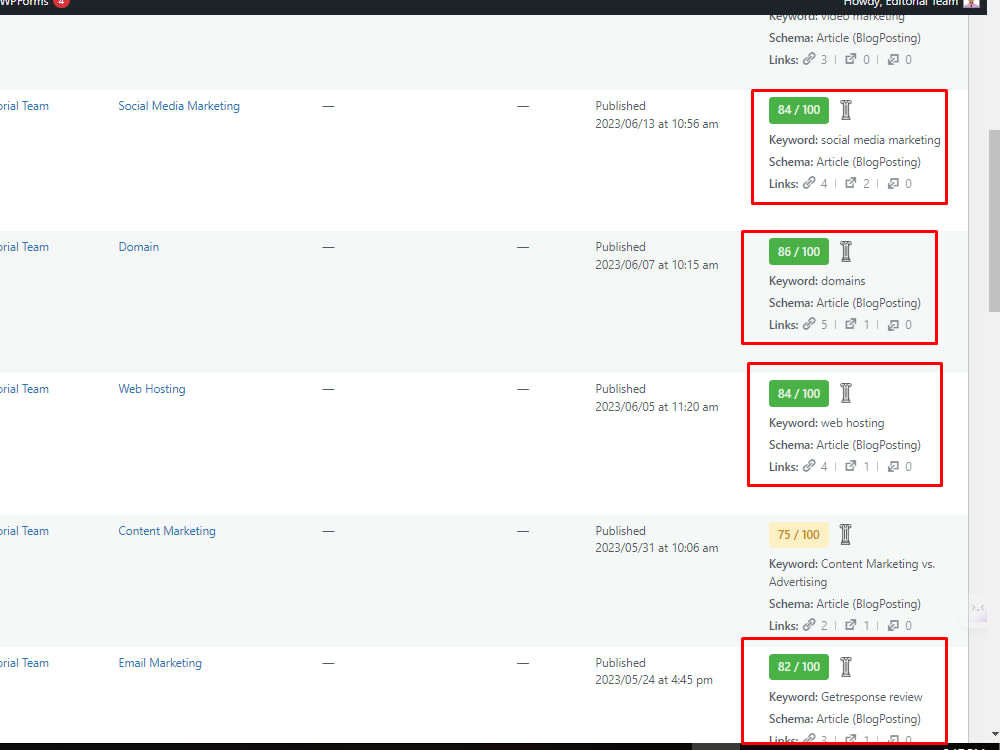Click the internal links chain icon in the video marketing row
This screenshot has height=750, width=1000.
pos(809,59)
